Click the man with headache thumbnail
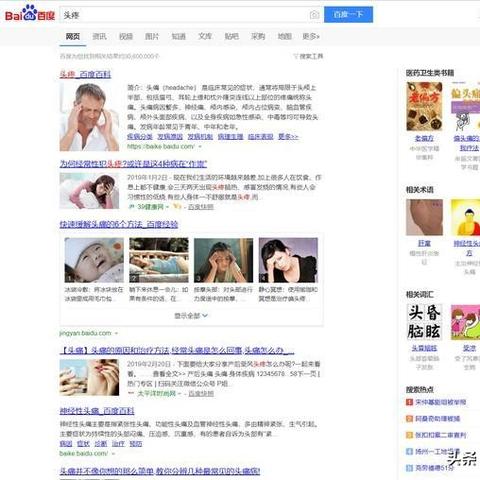Screen dimensions: 480x480 (x=89, y=117)
